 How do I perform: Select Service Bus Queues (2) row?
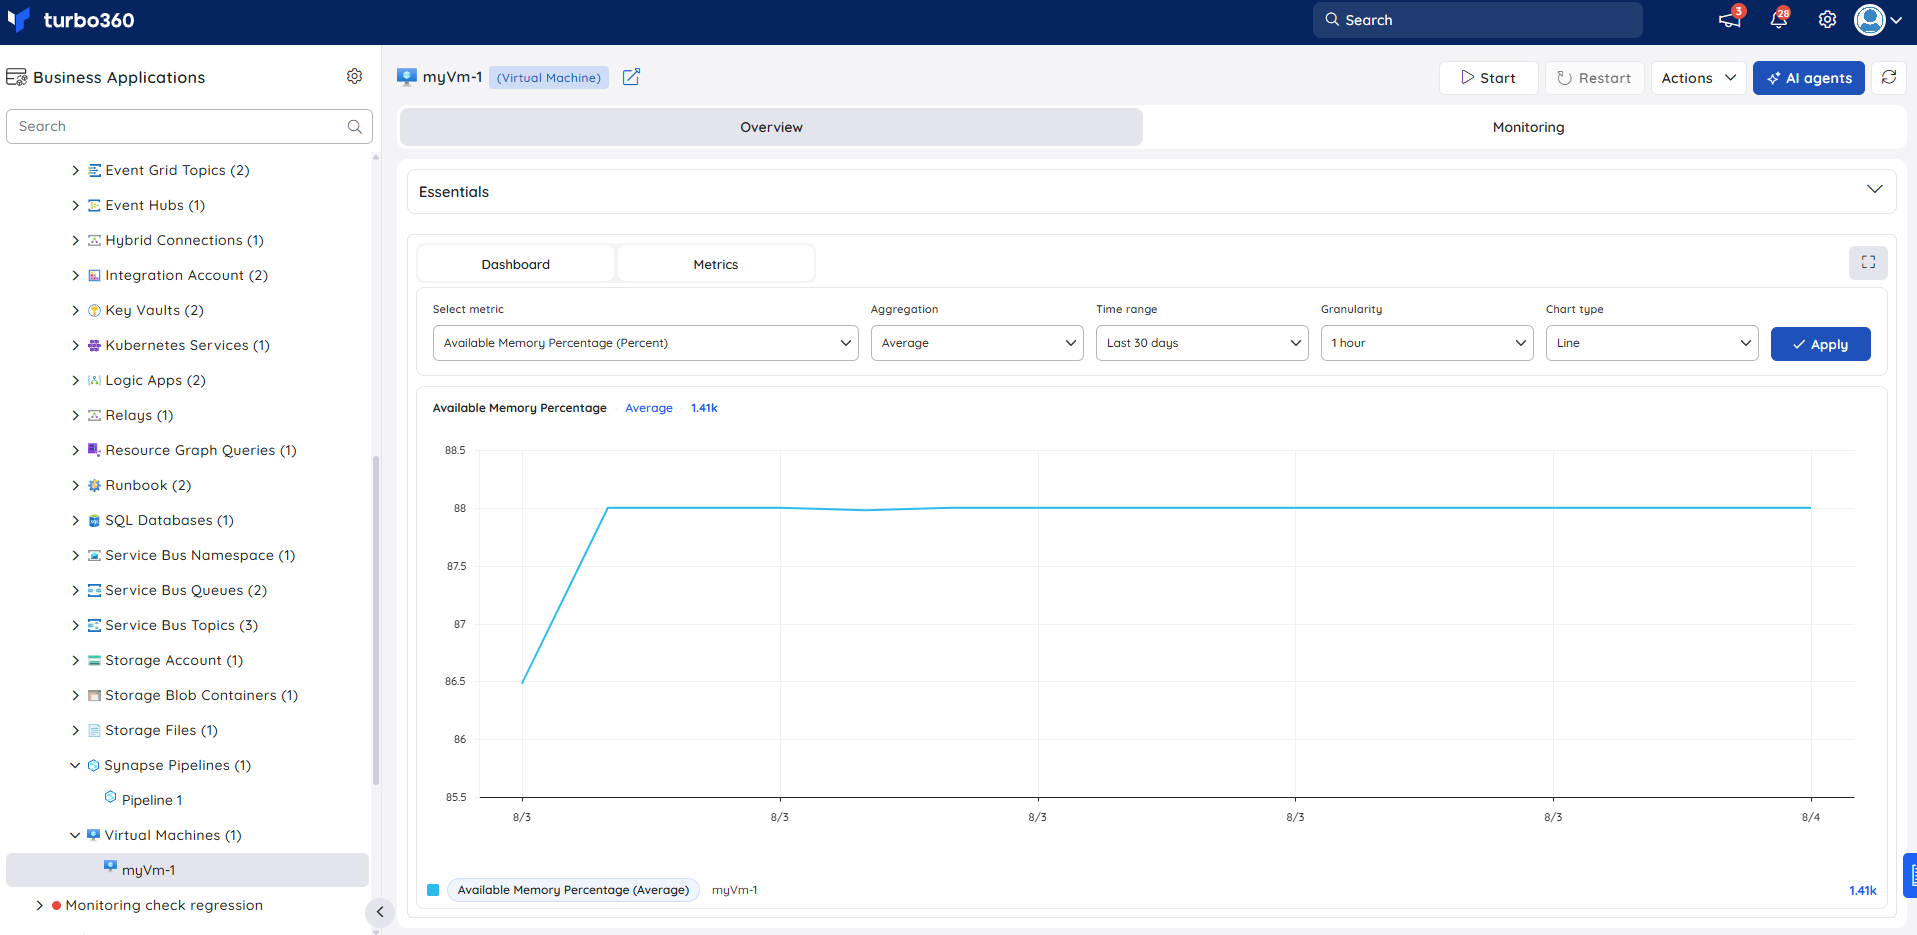click(186, 591)
